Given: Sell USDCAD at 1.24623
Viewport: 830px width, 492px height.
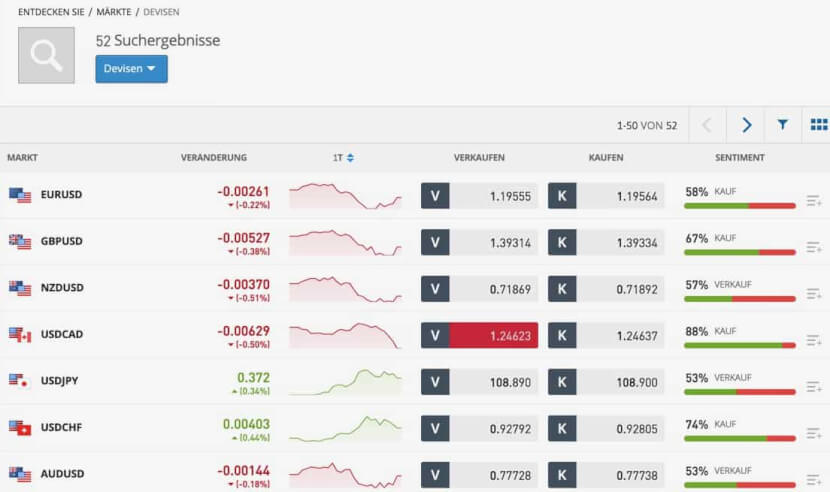Looking at the screenshot, I should click(x=480, y=335).
